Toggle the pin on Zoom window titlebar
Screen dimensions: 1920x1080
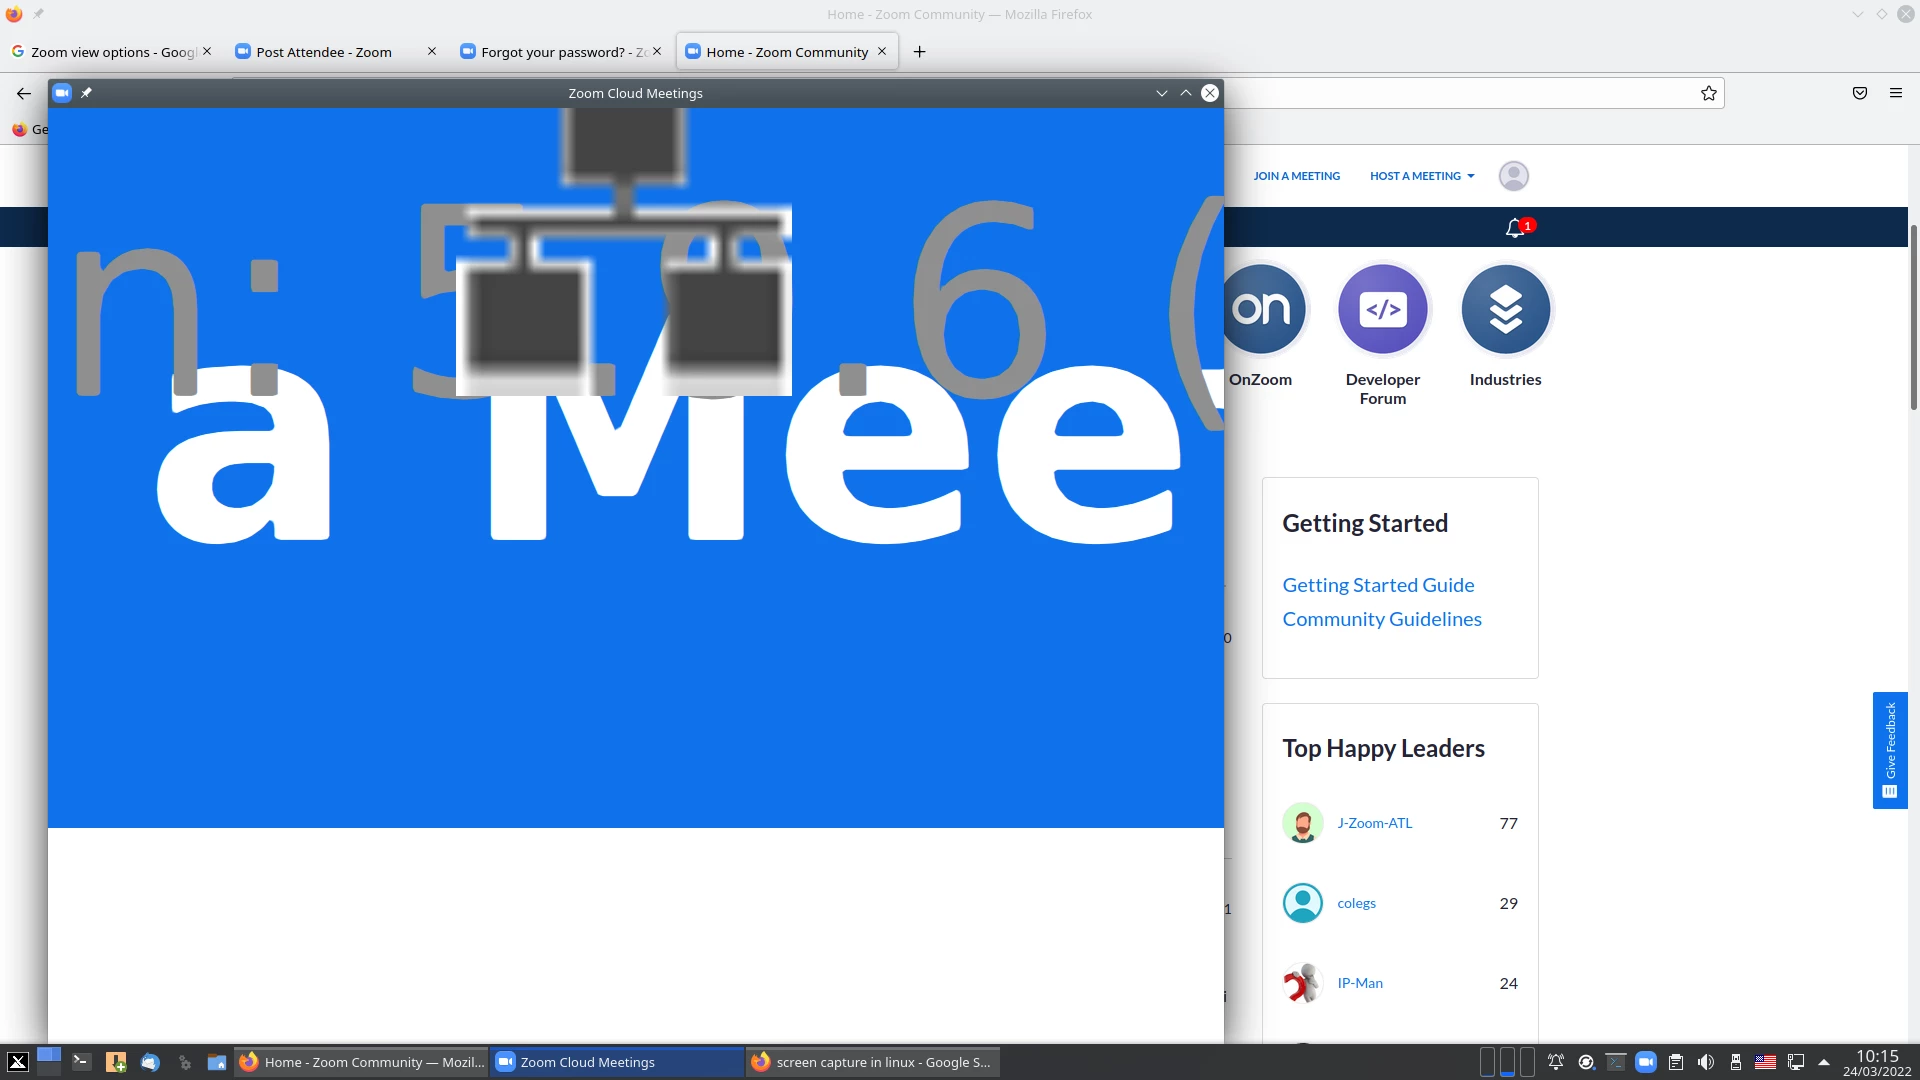87,93
